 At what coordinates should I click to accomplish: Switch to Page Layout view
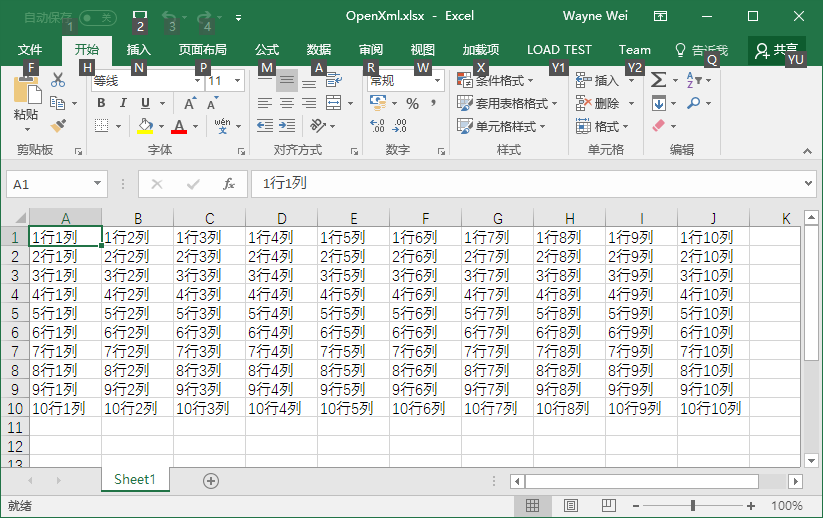click(571, 505)
